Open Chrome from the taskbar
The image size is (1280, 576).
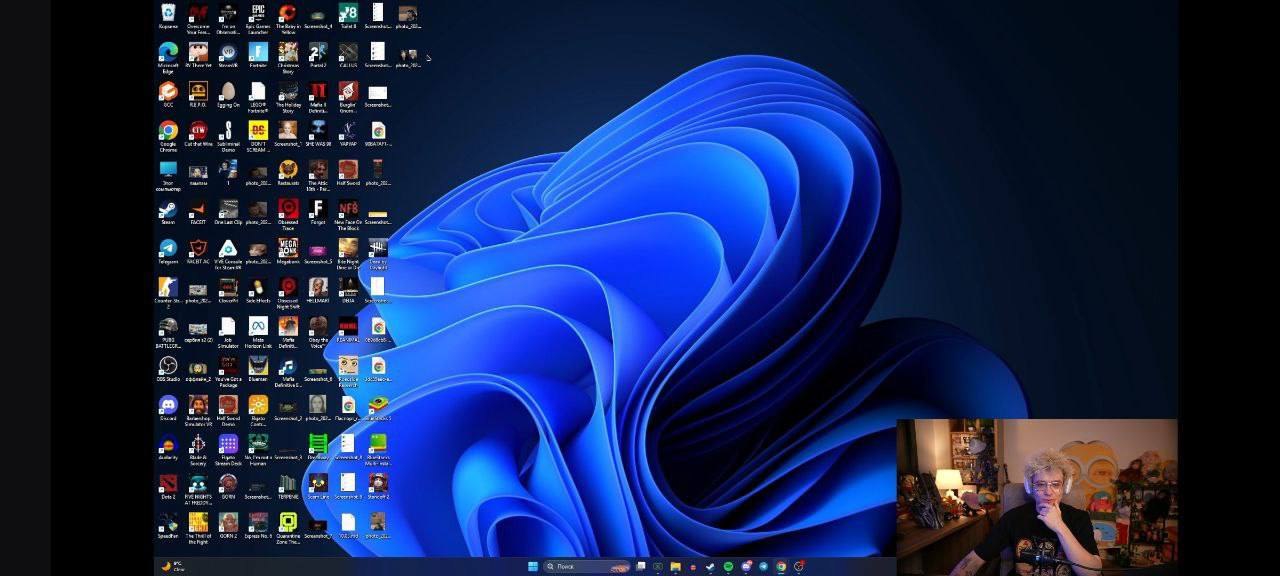tap(781, 566)
